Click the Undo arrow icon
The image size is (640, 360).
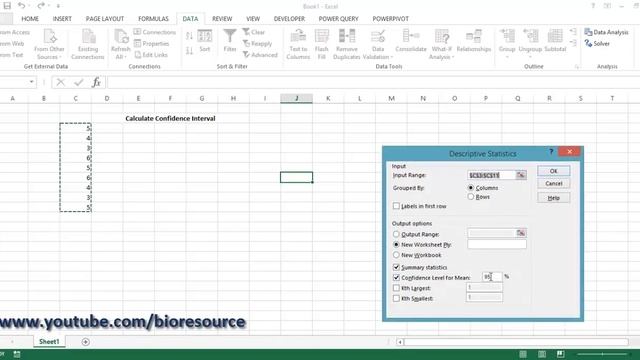tap(21, 6)
